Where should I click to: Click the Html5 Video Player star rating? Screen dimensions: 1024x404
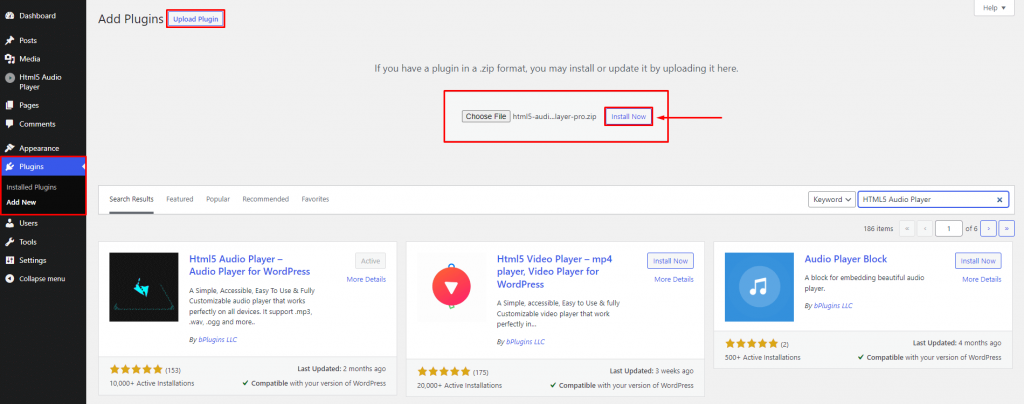coord(444,371)
